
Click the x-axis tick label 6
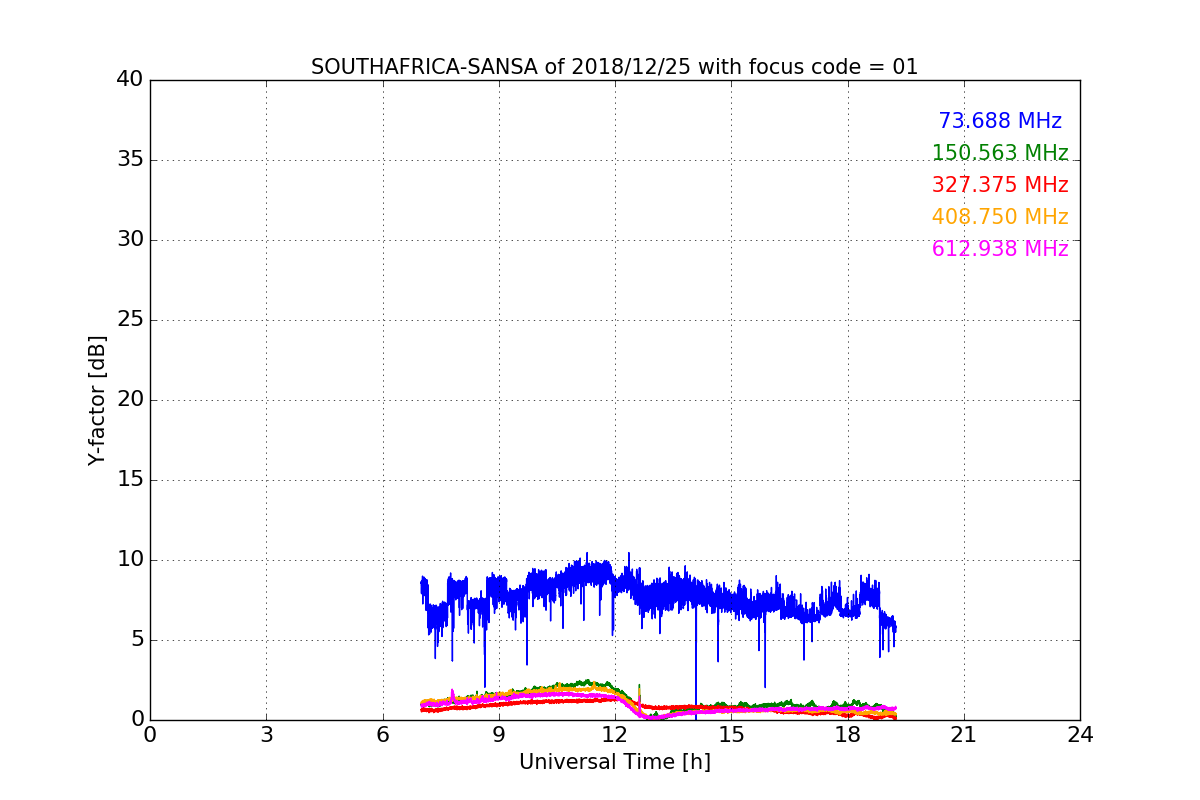[x=383, y=735]
